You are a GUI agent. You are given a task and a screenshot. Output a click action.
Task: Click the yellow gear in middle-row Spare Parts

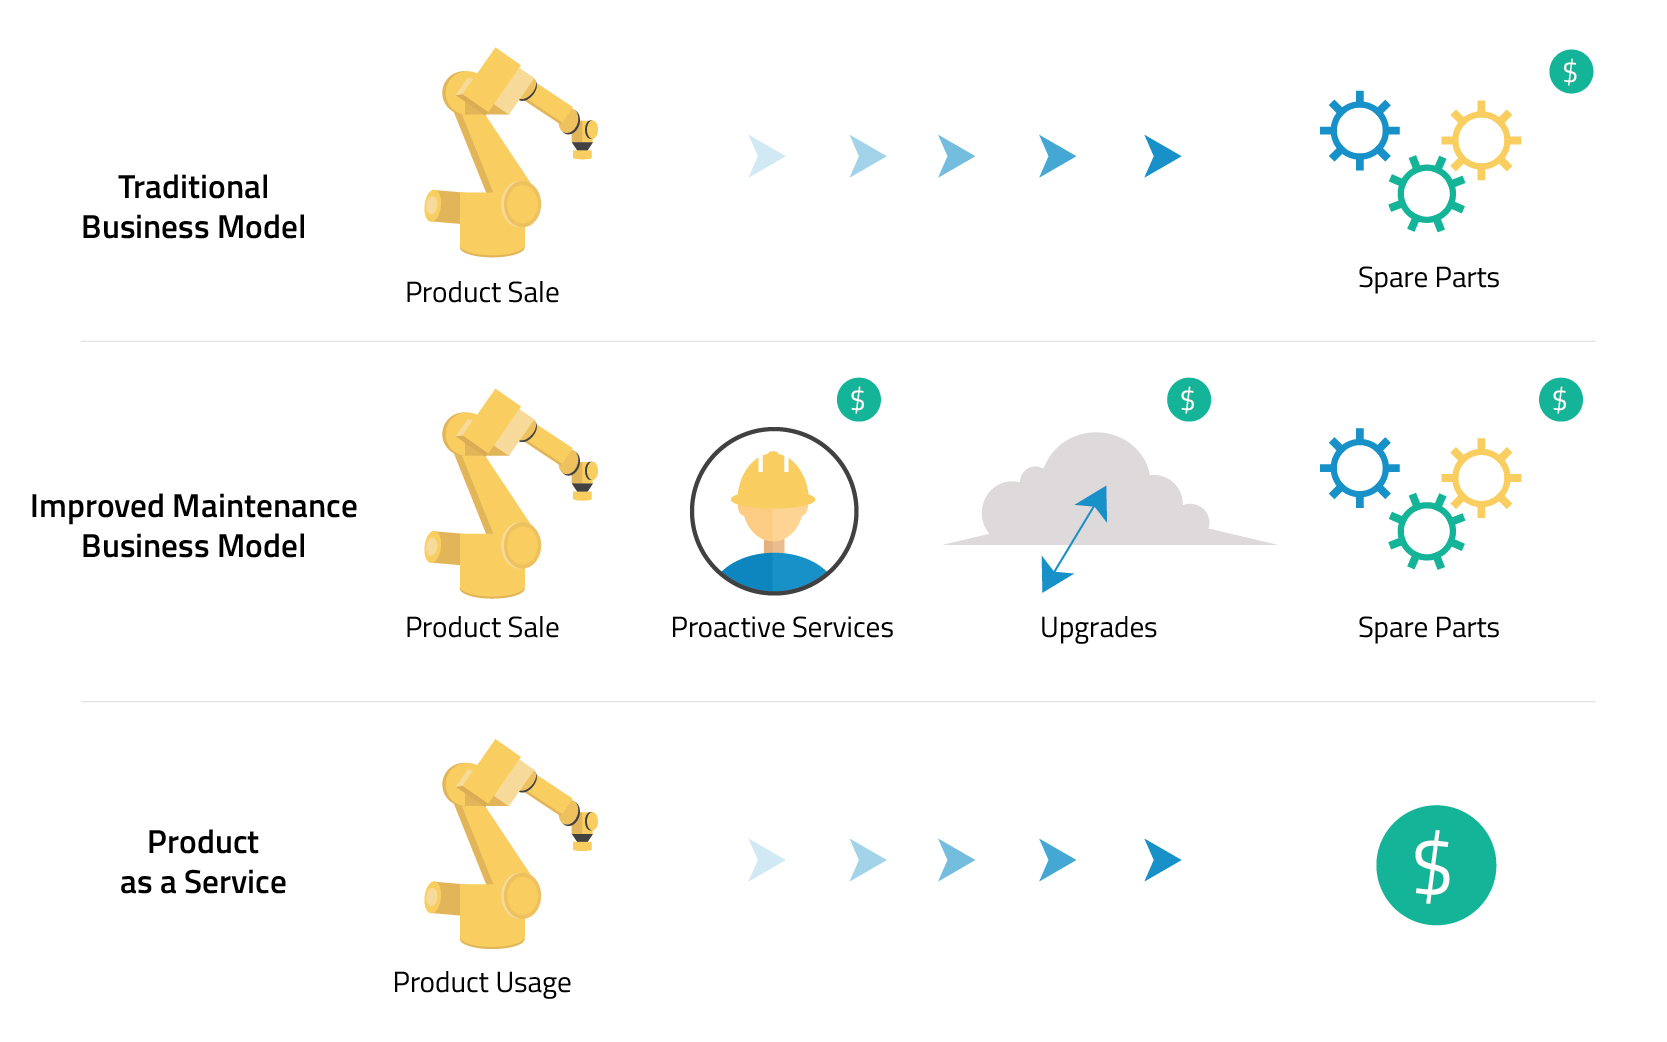click(1481, 478)
